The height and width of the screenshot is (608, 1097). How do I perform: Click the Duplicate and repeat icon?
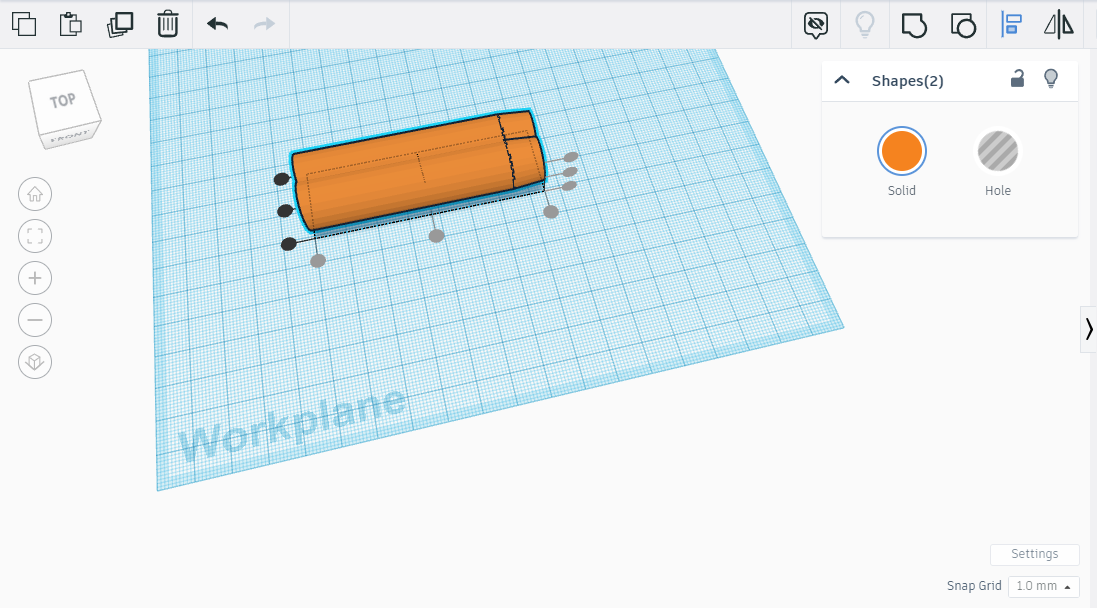[120, 24]
